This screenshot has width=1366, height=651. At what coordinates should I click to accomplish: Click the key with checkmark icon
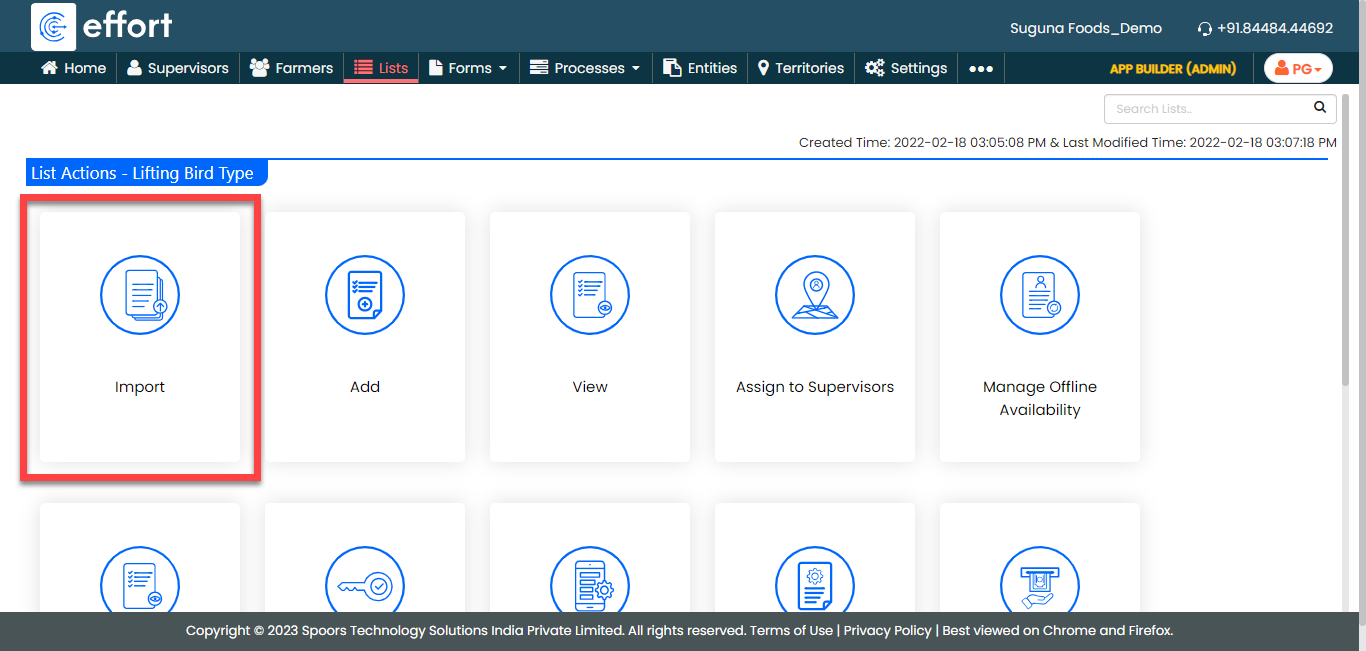click(x=365, y=585)
